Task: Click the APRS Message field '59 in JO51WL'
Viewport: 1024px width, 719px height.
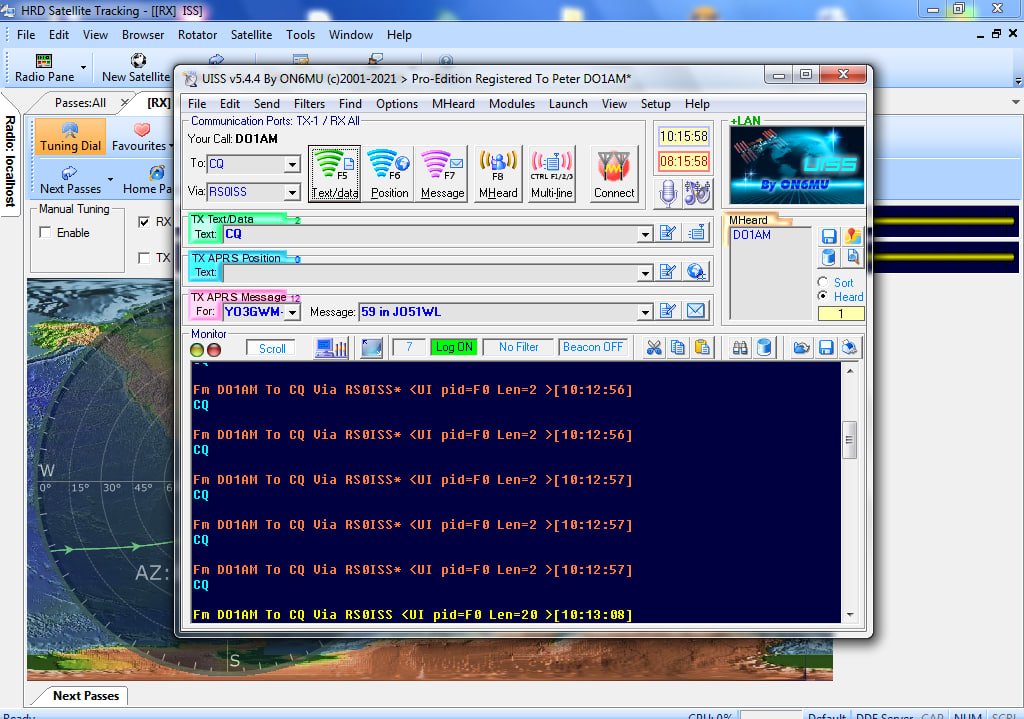Action: [498, 312]
